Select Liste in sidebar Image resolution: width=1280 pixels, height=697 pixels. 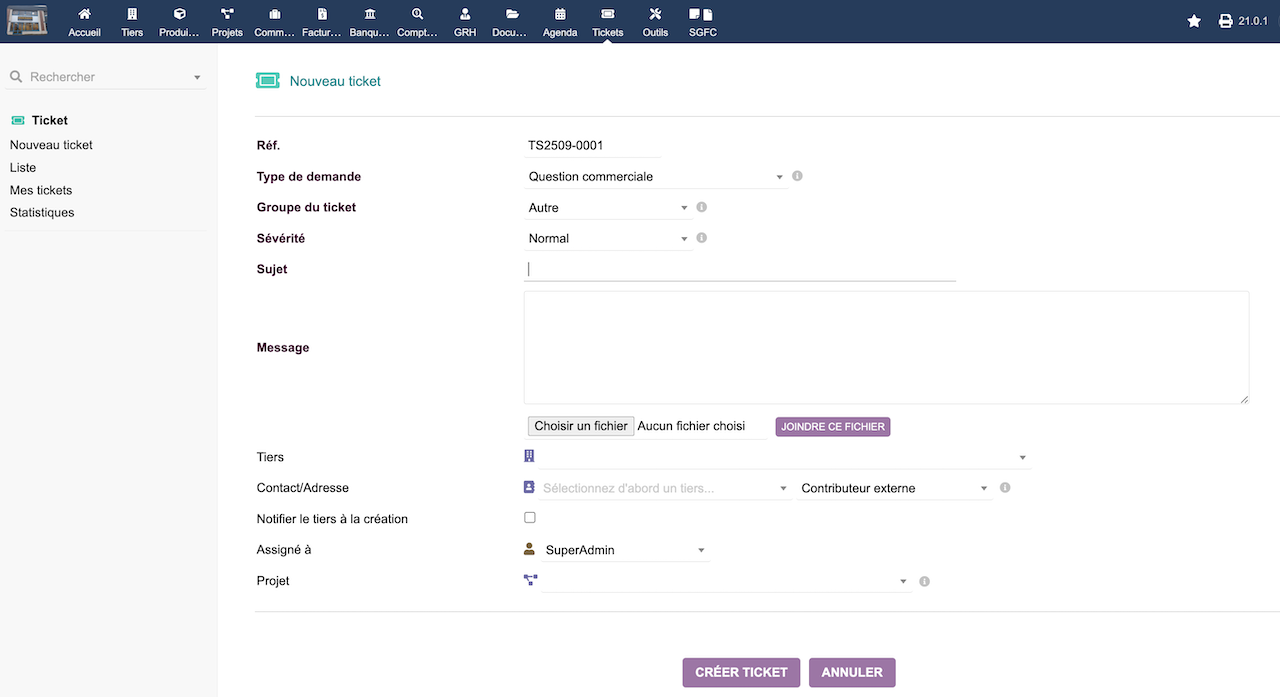coord(23,168)
